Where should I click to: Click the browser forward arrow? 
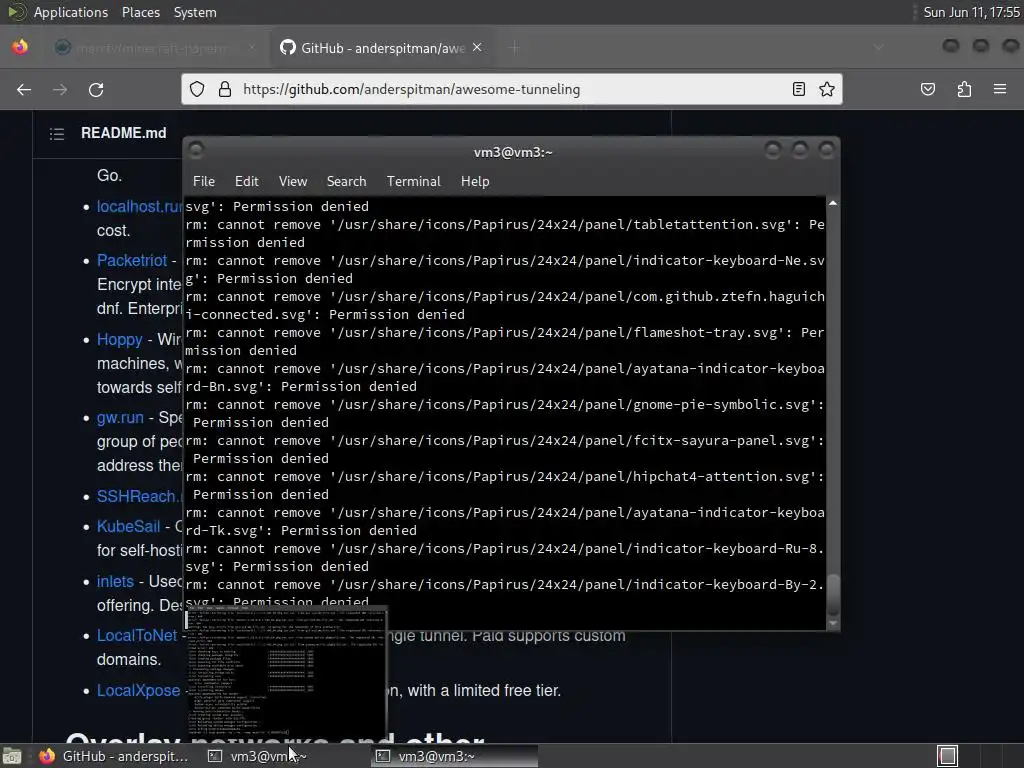(x=60, y=89)
